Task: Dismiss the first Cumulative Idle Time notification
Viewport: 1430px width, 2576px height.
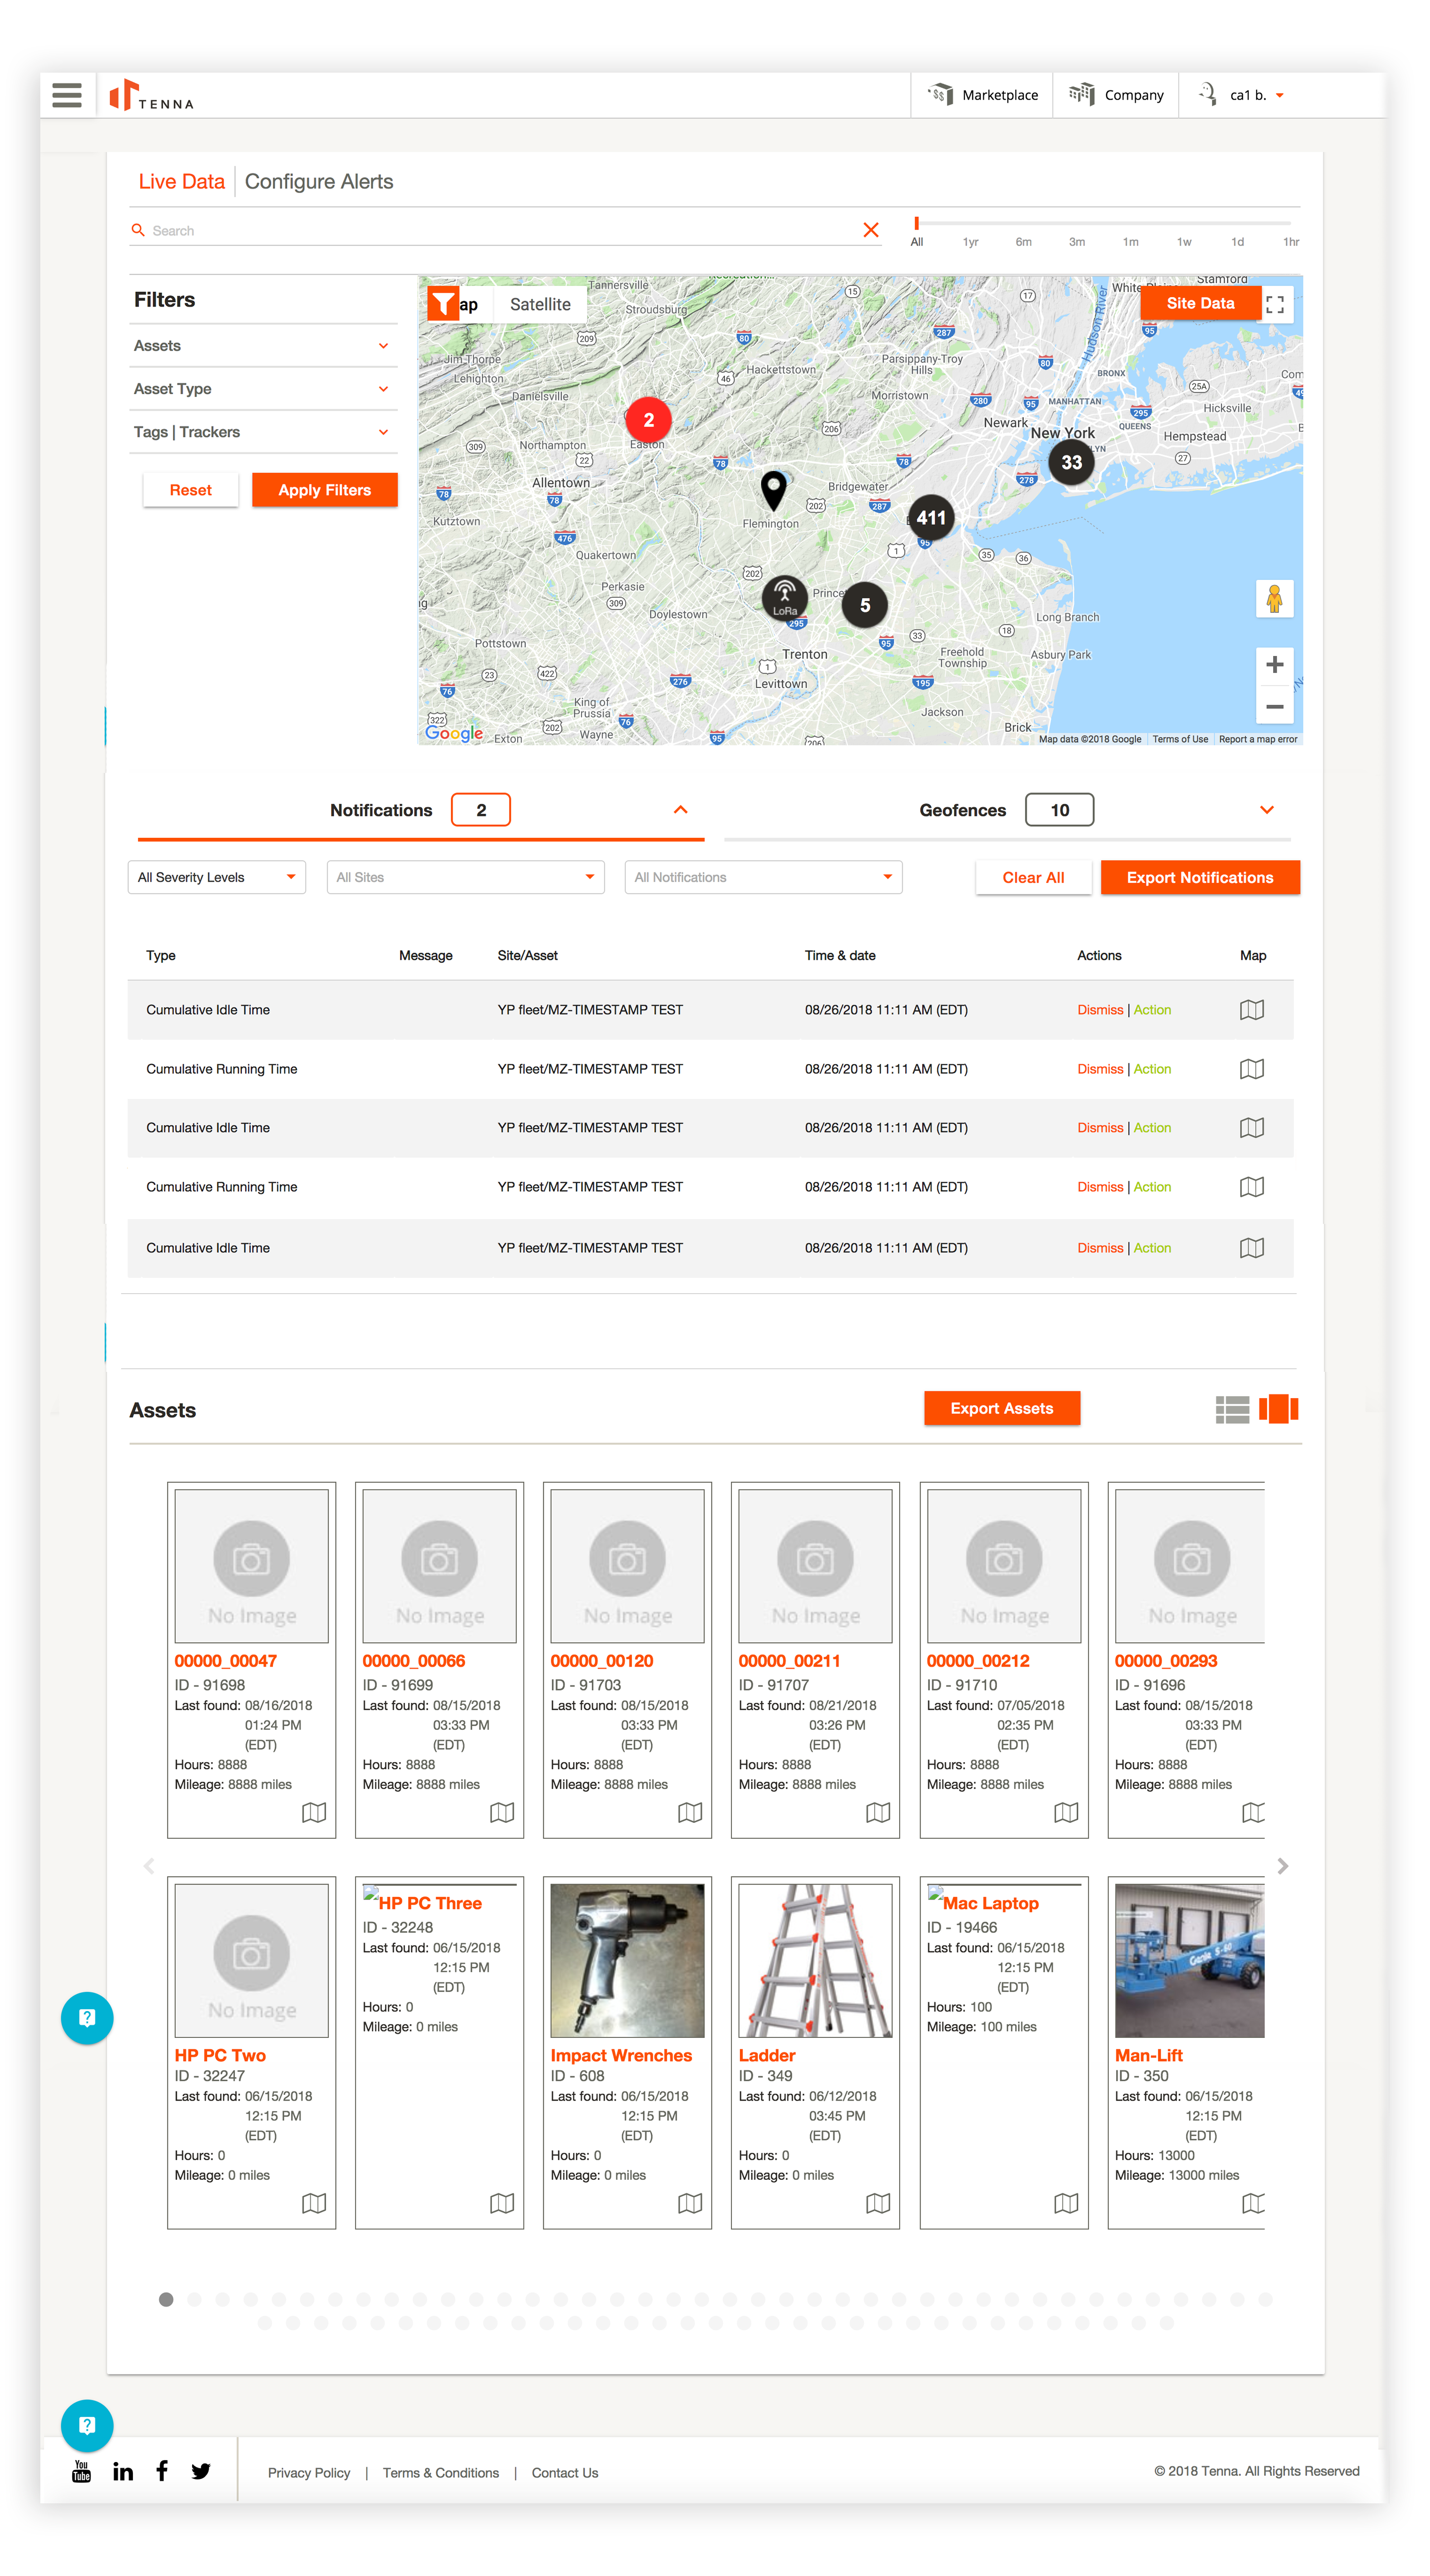Action: (1099, 1010)
